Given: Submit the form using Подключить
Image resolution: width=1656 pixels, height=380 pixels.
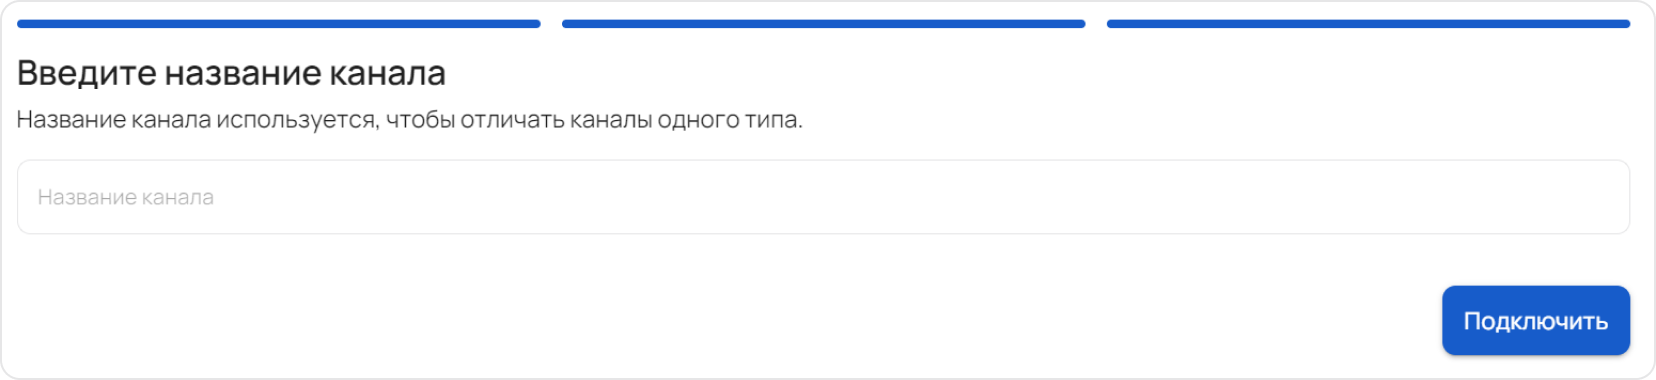Looking at the screenshot, I should click(x=1535, y=321).
